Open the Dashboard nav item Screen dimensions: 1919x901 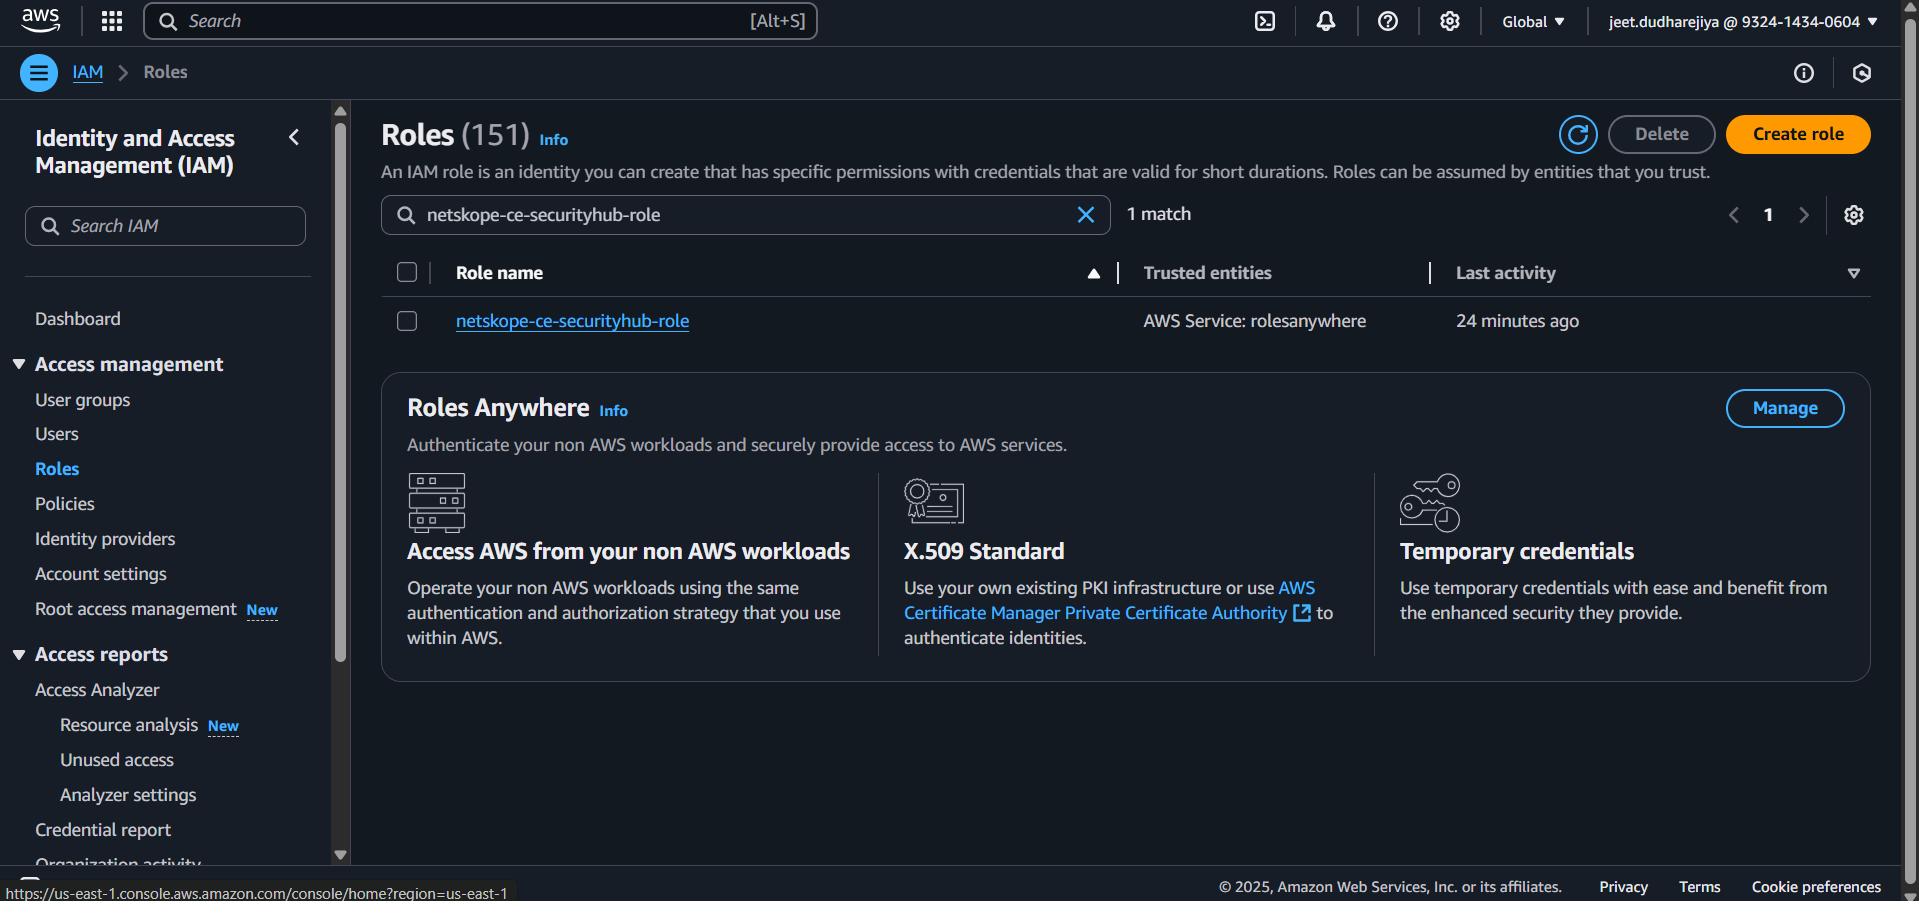coord(78,319)
